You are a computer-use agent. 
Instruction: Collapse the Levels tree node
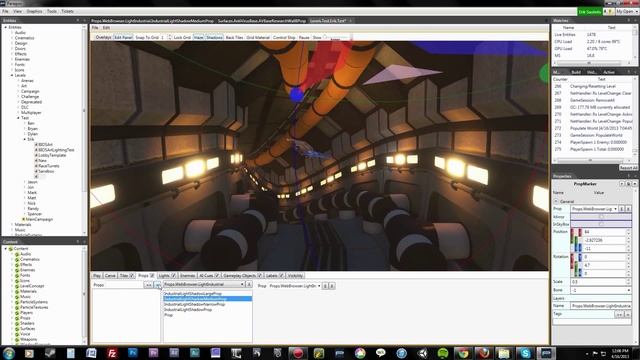coord(12,76)
